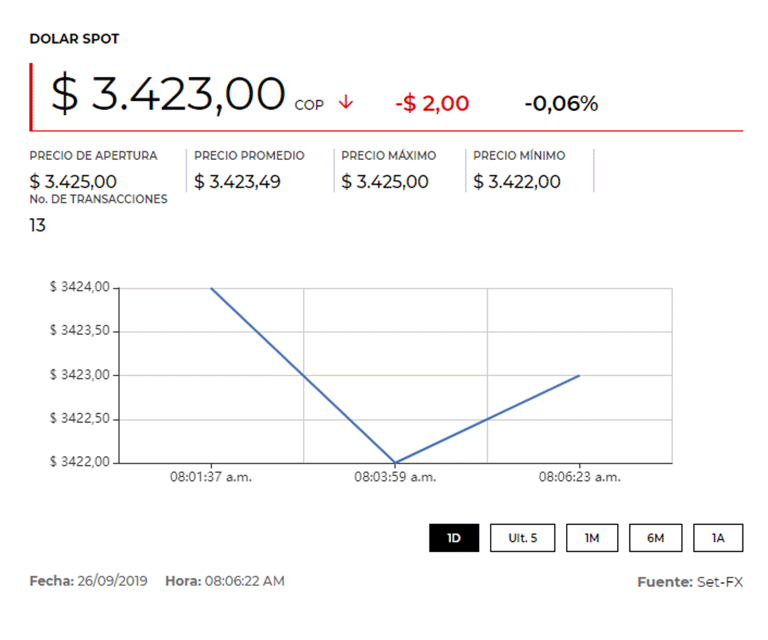Click the 08:01:37 a.m. axis label

pyautogui.click(x=211, y=478)
